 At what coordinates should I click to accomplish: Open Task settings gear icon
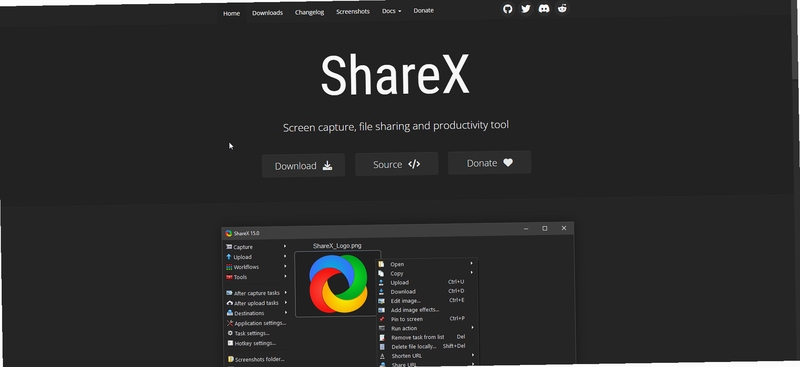[230, 333]
